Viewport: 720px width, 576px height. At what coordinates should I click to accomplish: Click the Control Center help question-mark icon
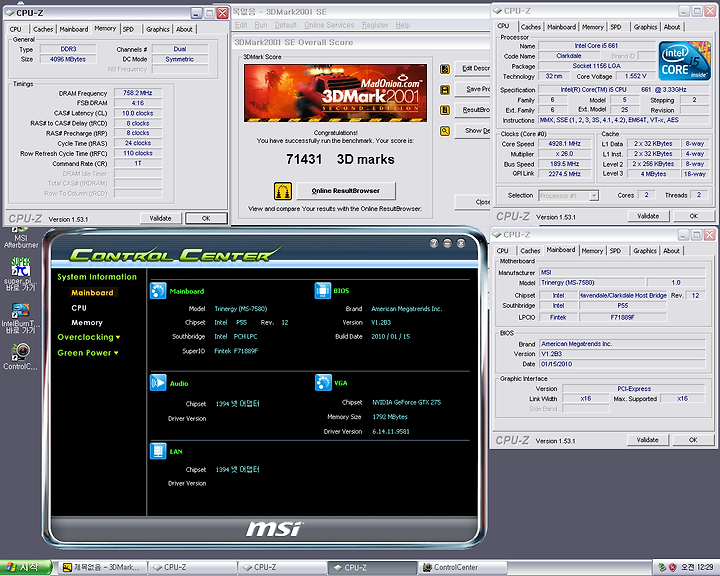(434, 243)
